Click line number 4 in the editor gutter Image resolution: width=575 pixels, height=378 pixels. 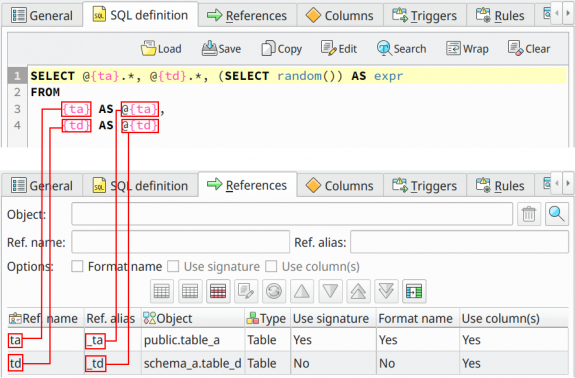pos(17,125)
